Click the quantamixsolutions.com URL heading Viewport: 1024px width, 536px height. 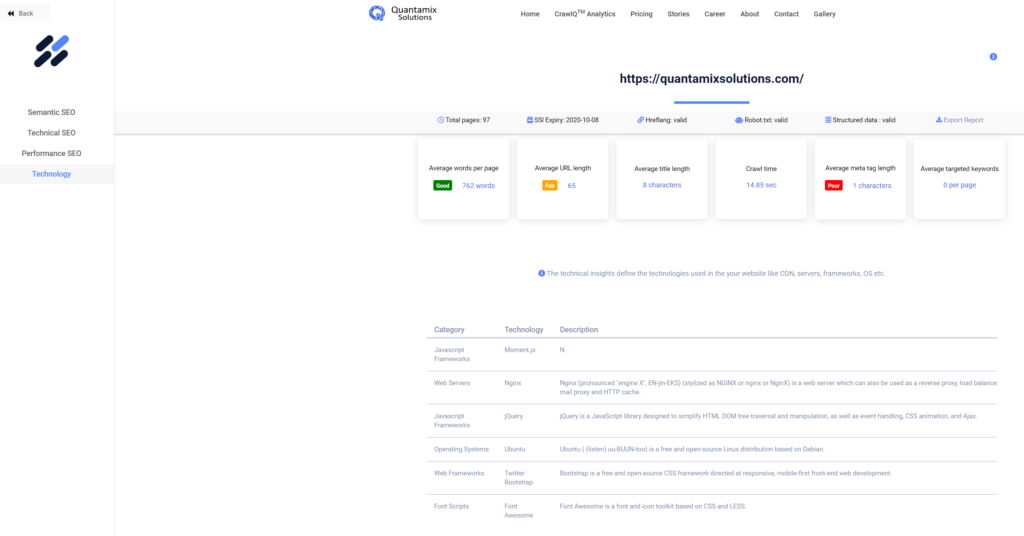pyautogui.click(x=711, y=78)
